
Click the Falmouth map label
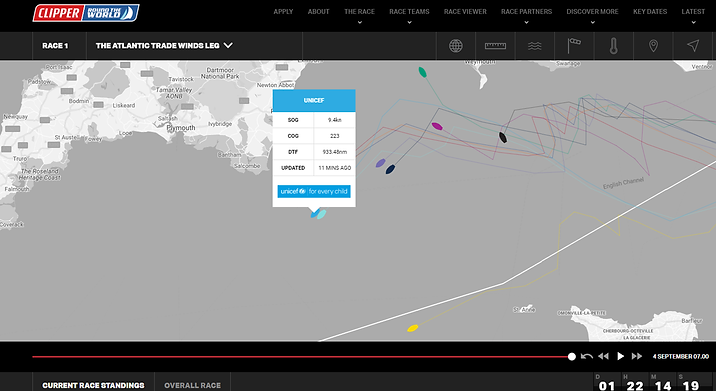coord(16,189)
